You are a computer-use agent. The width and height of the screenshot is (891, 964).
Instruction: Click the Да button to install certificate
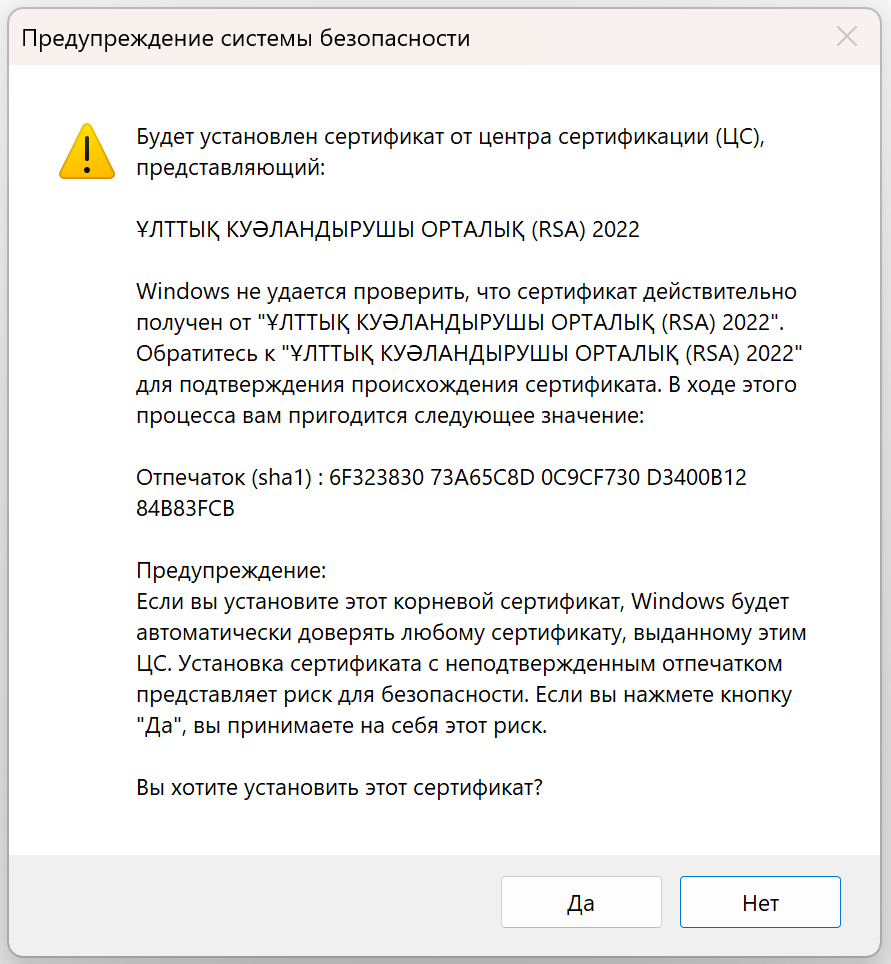pos(581,902)
